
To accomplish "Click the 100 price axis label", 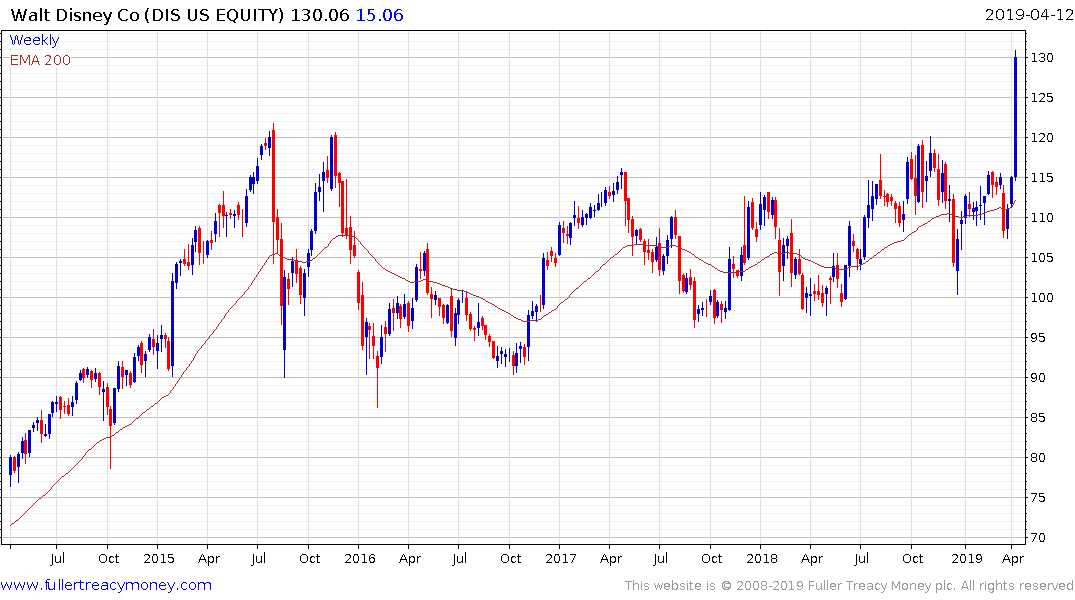I will [x=1042, y=298].
